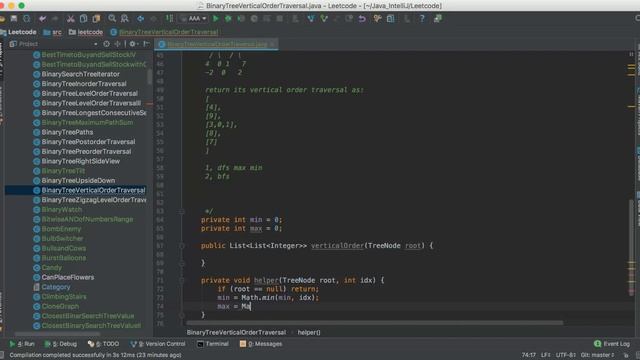
Task: Select BinaryTreeInorderTraversal in project tree
Action: click(x=84, y=84)
